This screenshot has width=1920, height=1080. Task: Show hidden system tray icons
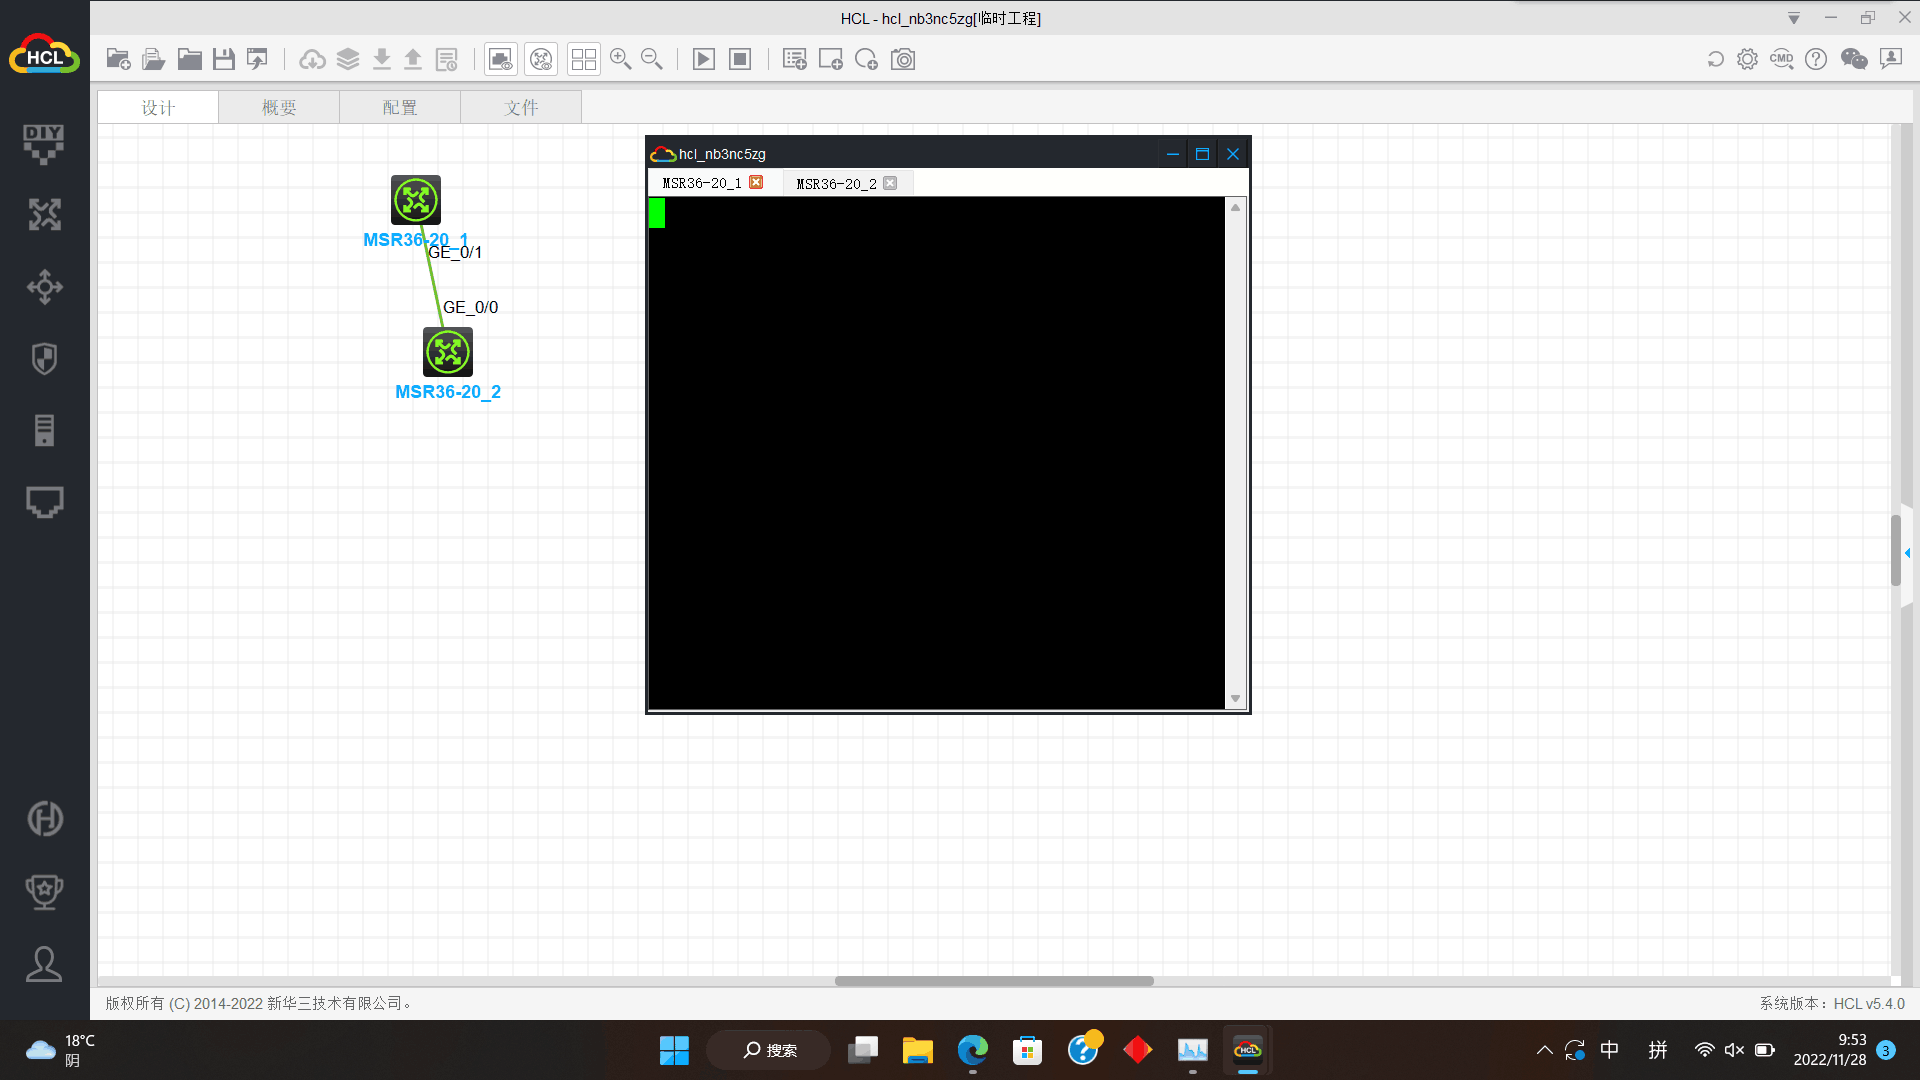point(1544,1050)
